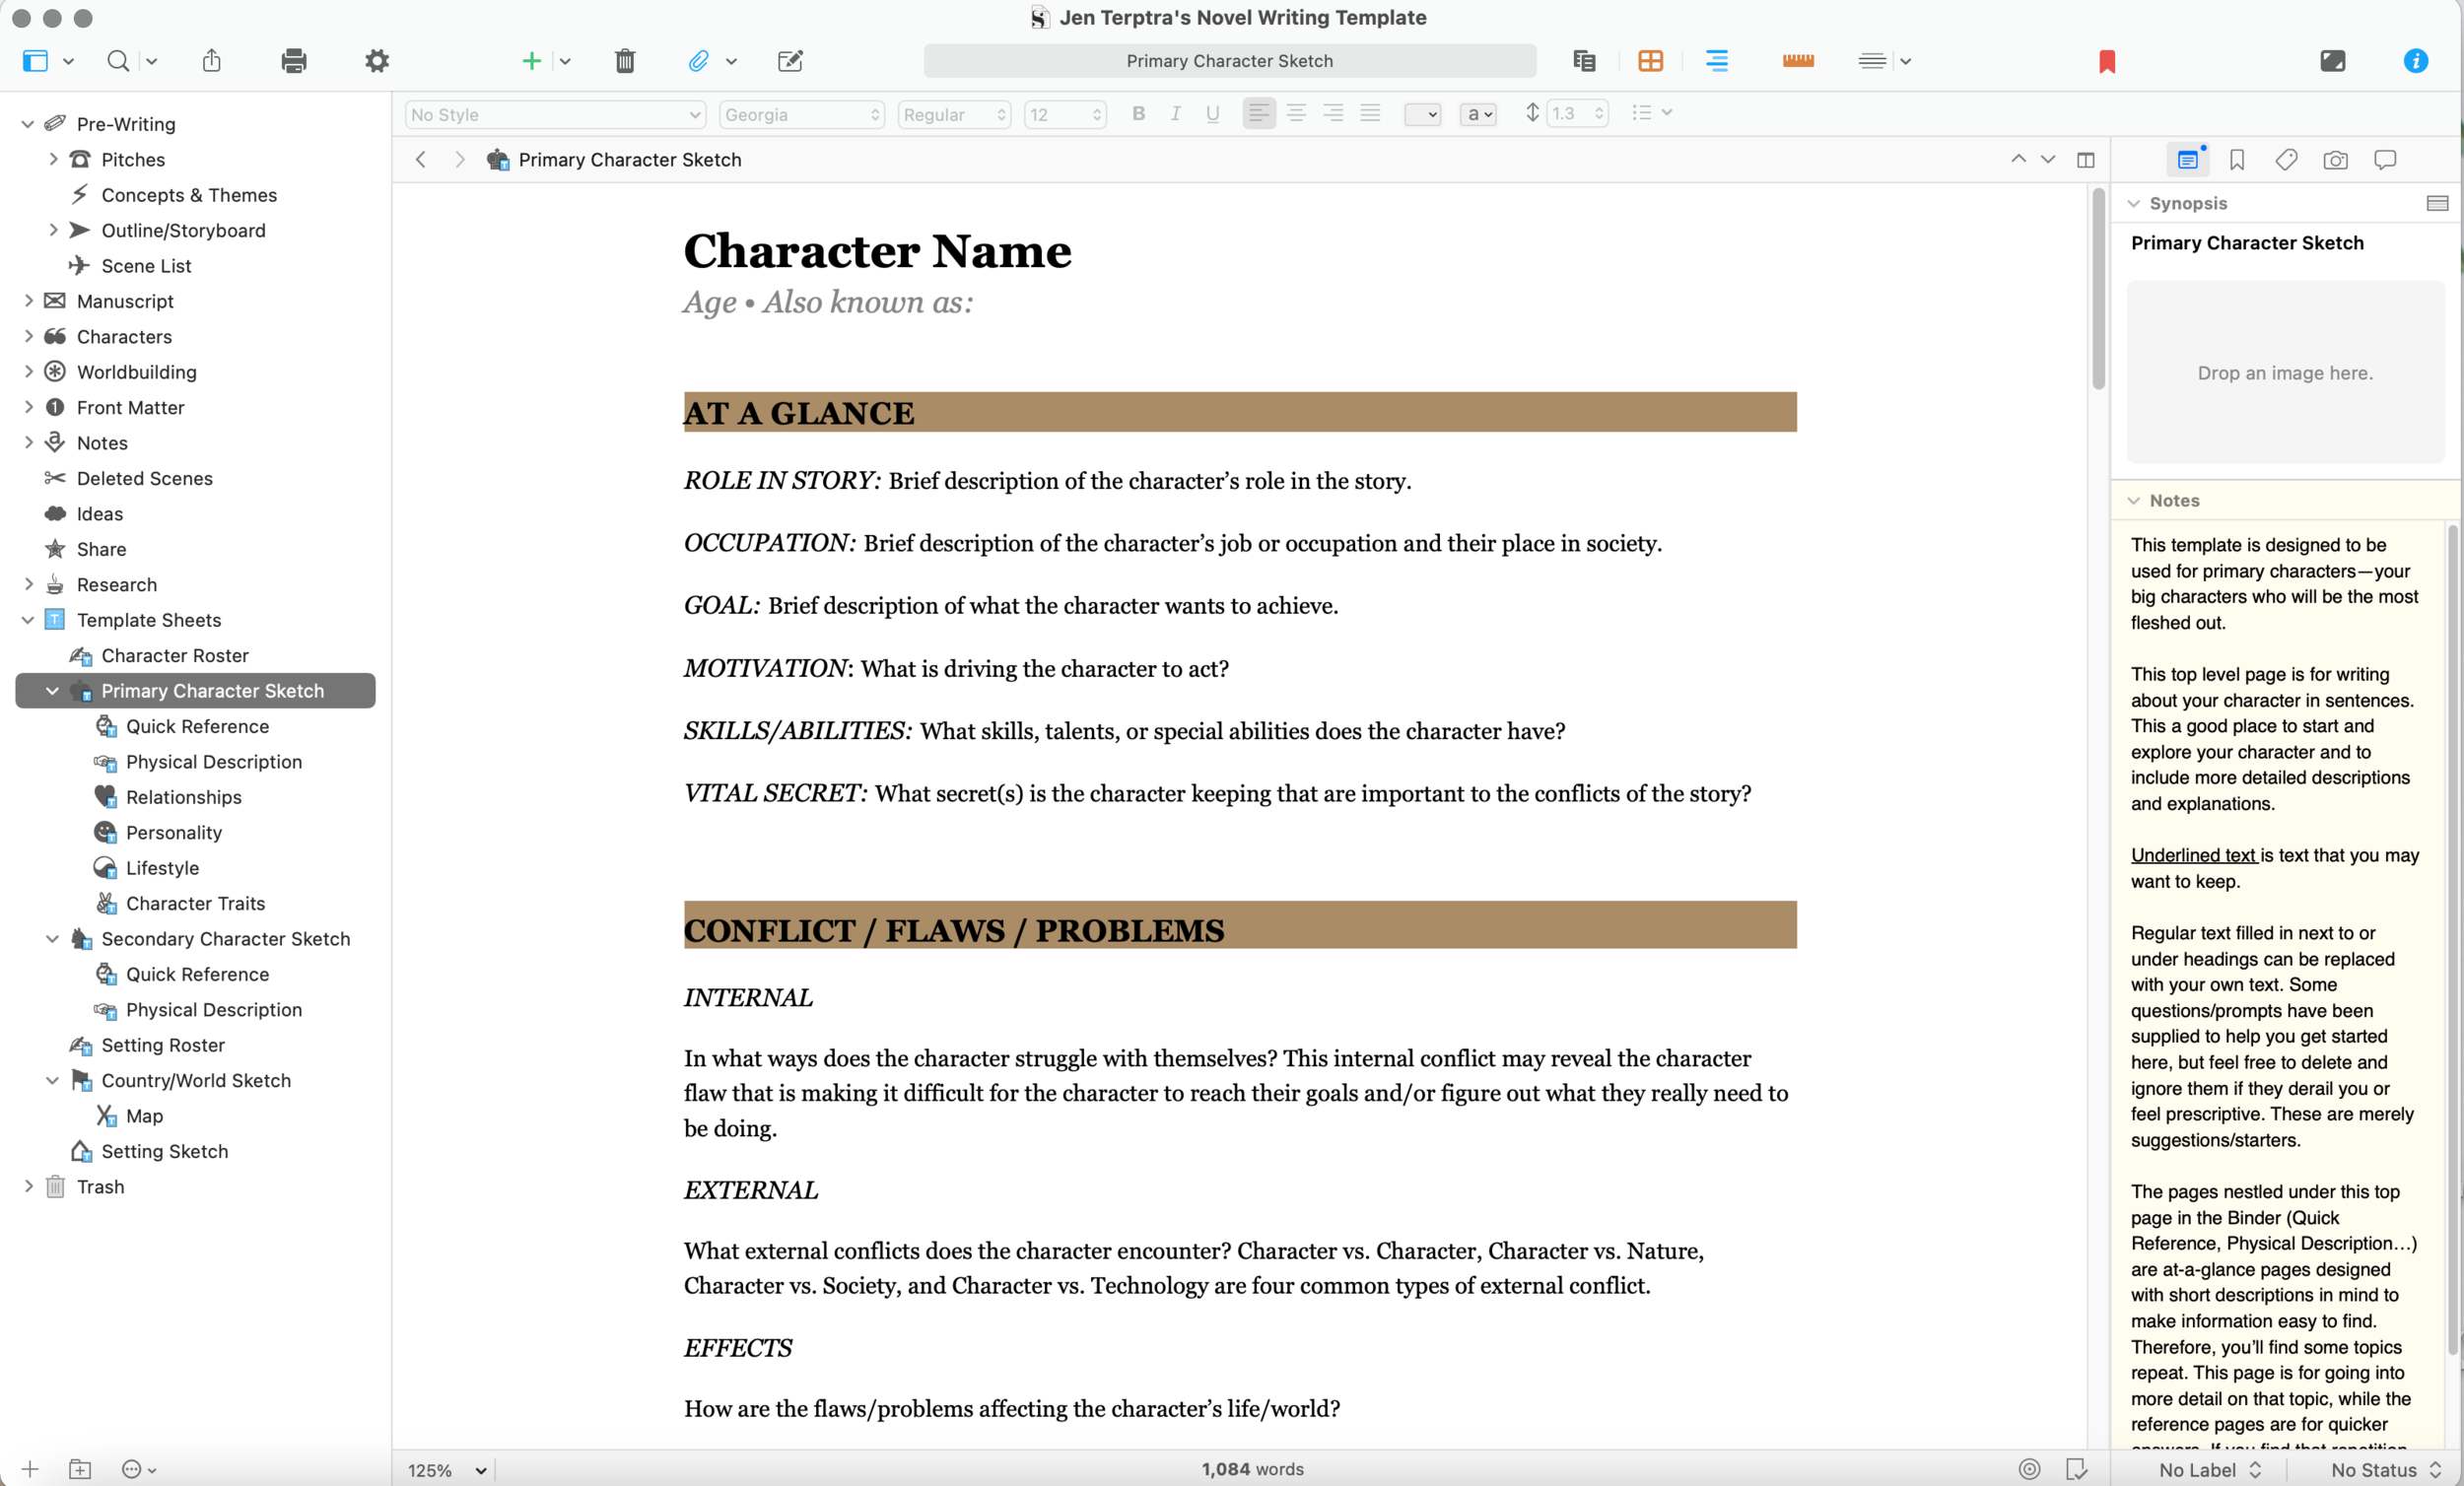
Task: Expand the Characters folder in Binder
Action: point(28,336)
